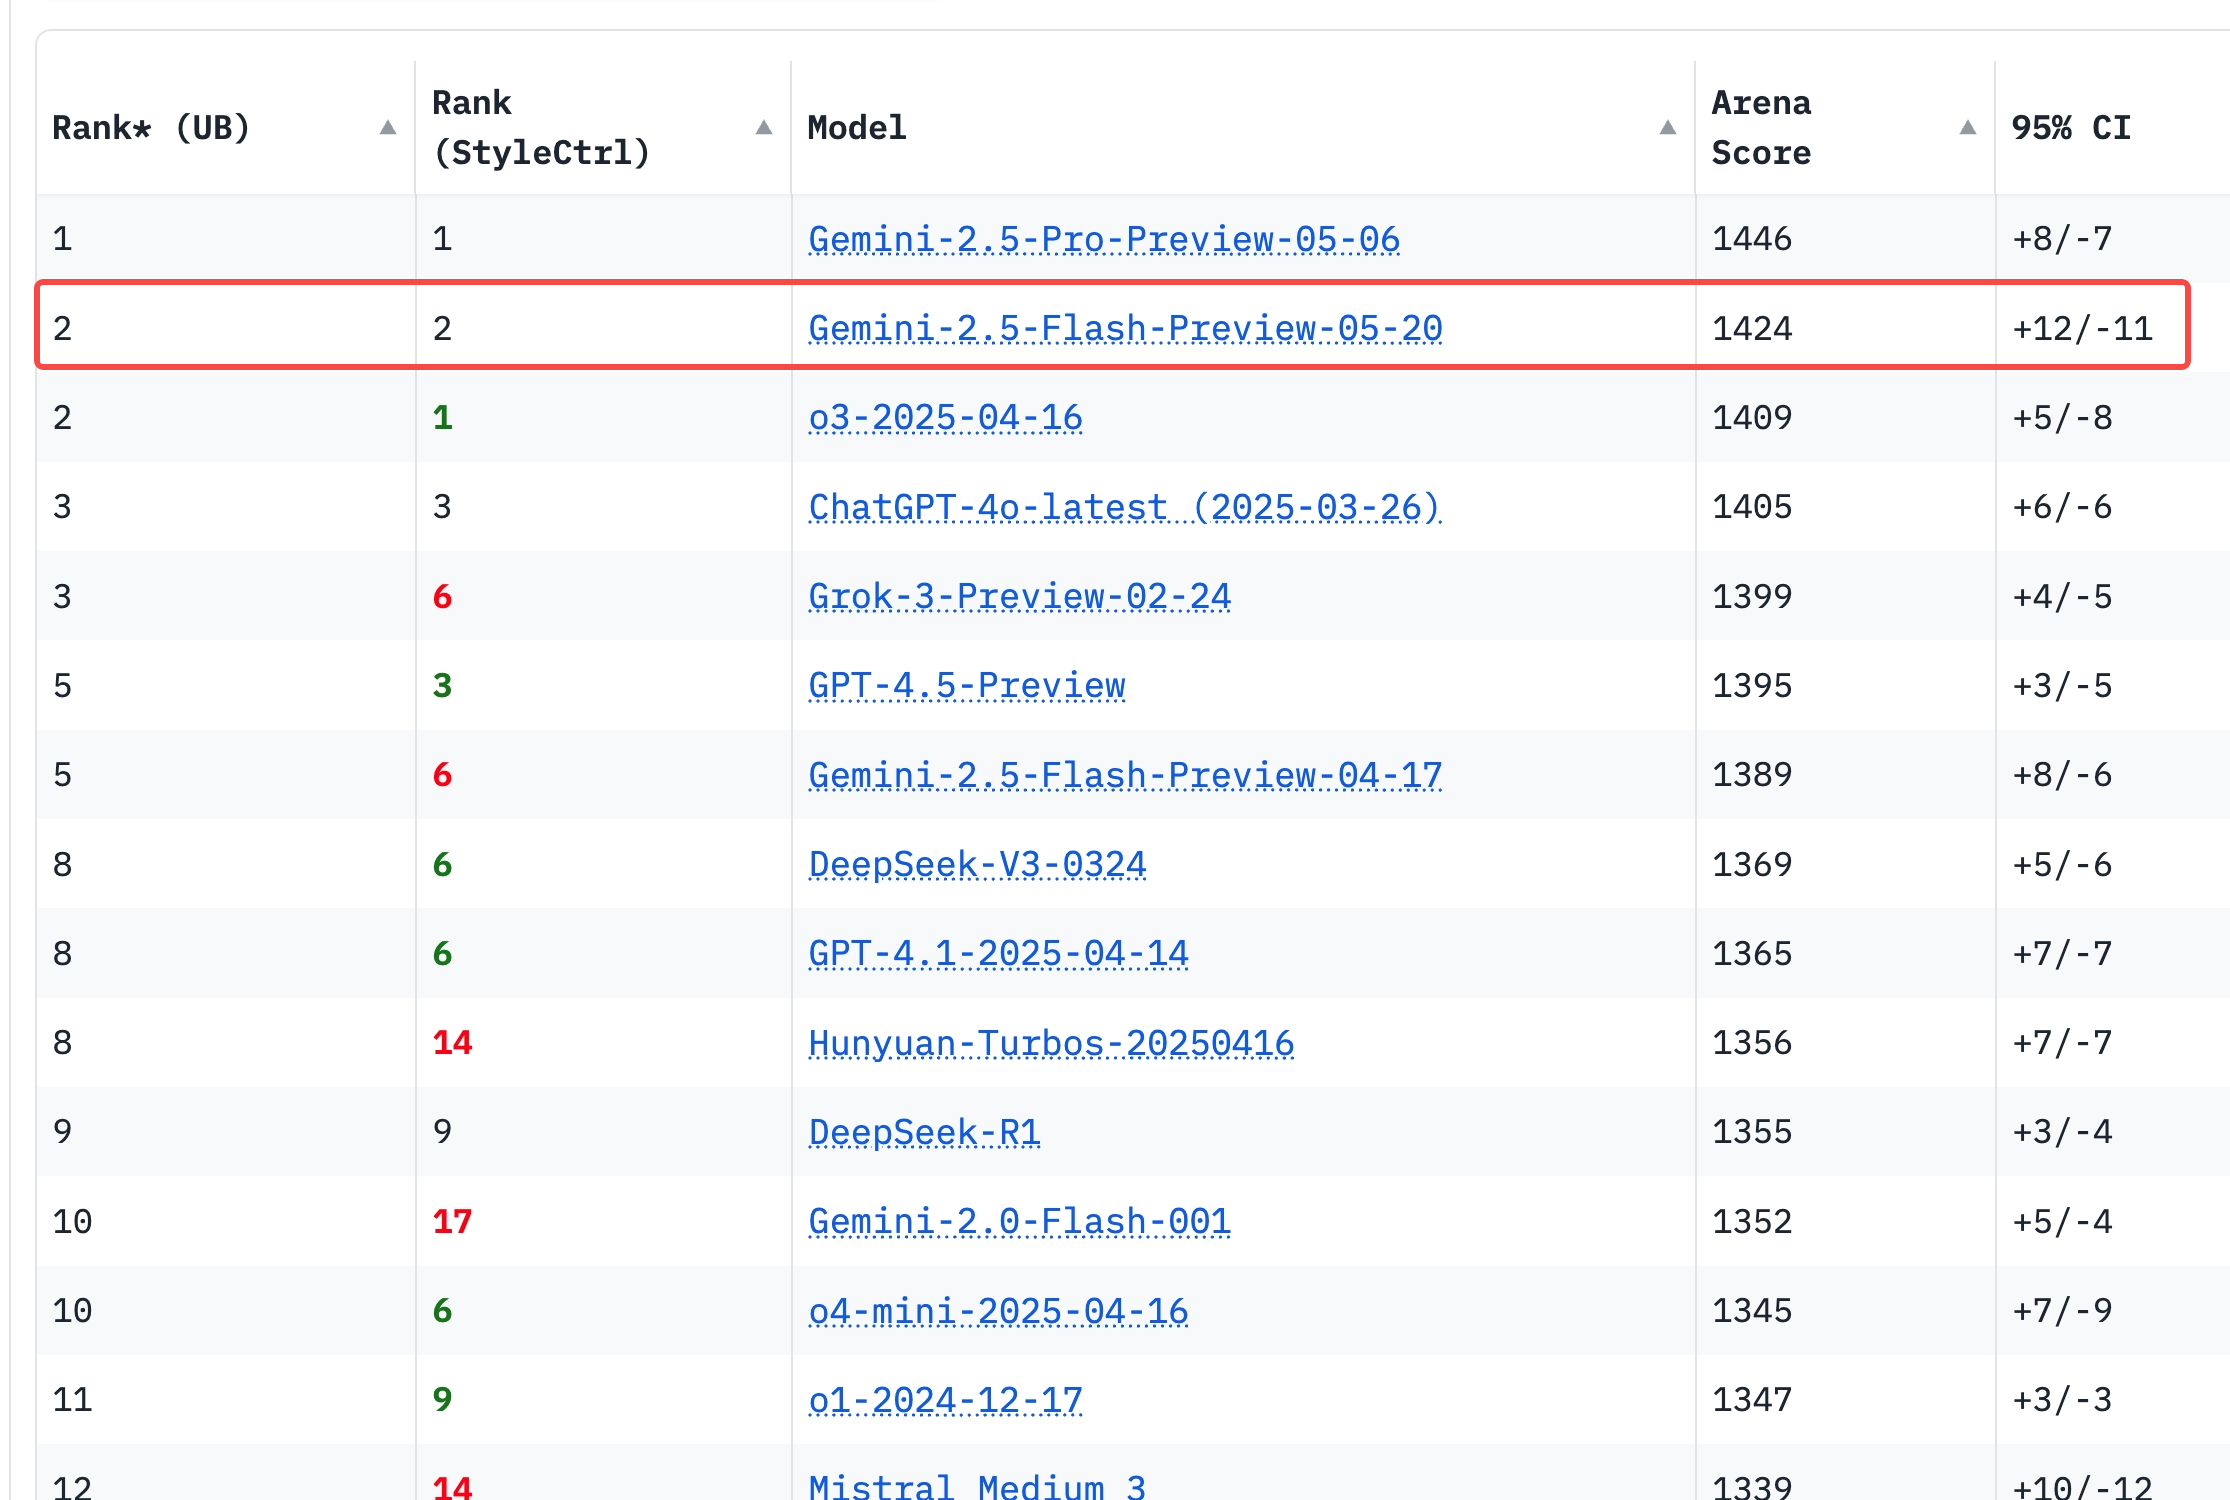Open Hunyuan-Turbos-20250416 model link
Viewport: 2230px width, 1500px height.
click(1051, 1043)
